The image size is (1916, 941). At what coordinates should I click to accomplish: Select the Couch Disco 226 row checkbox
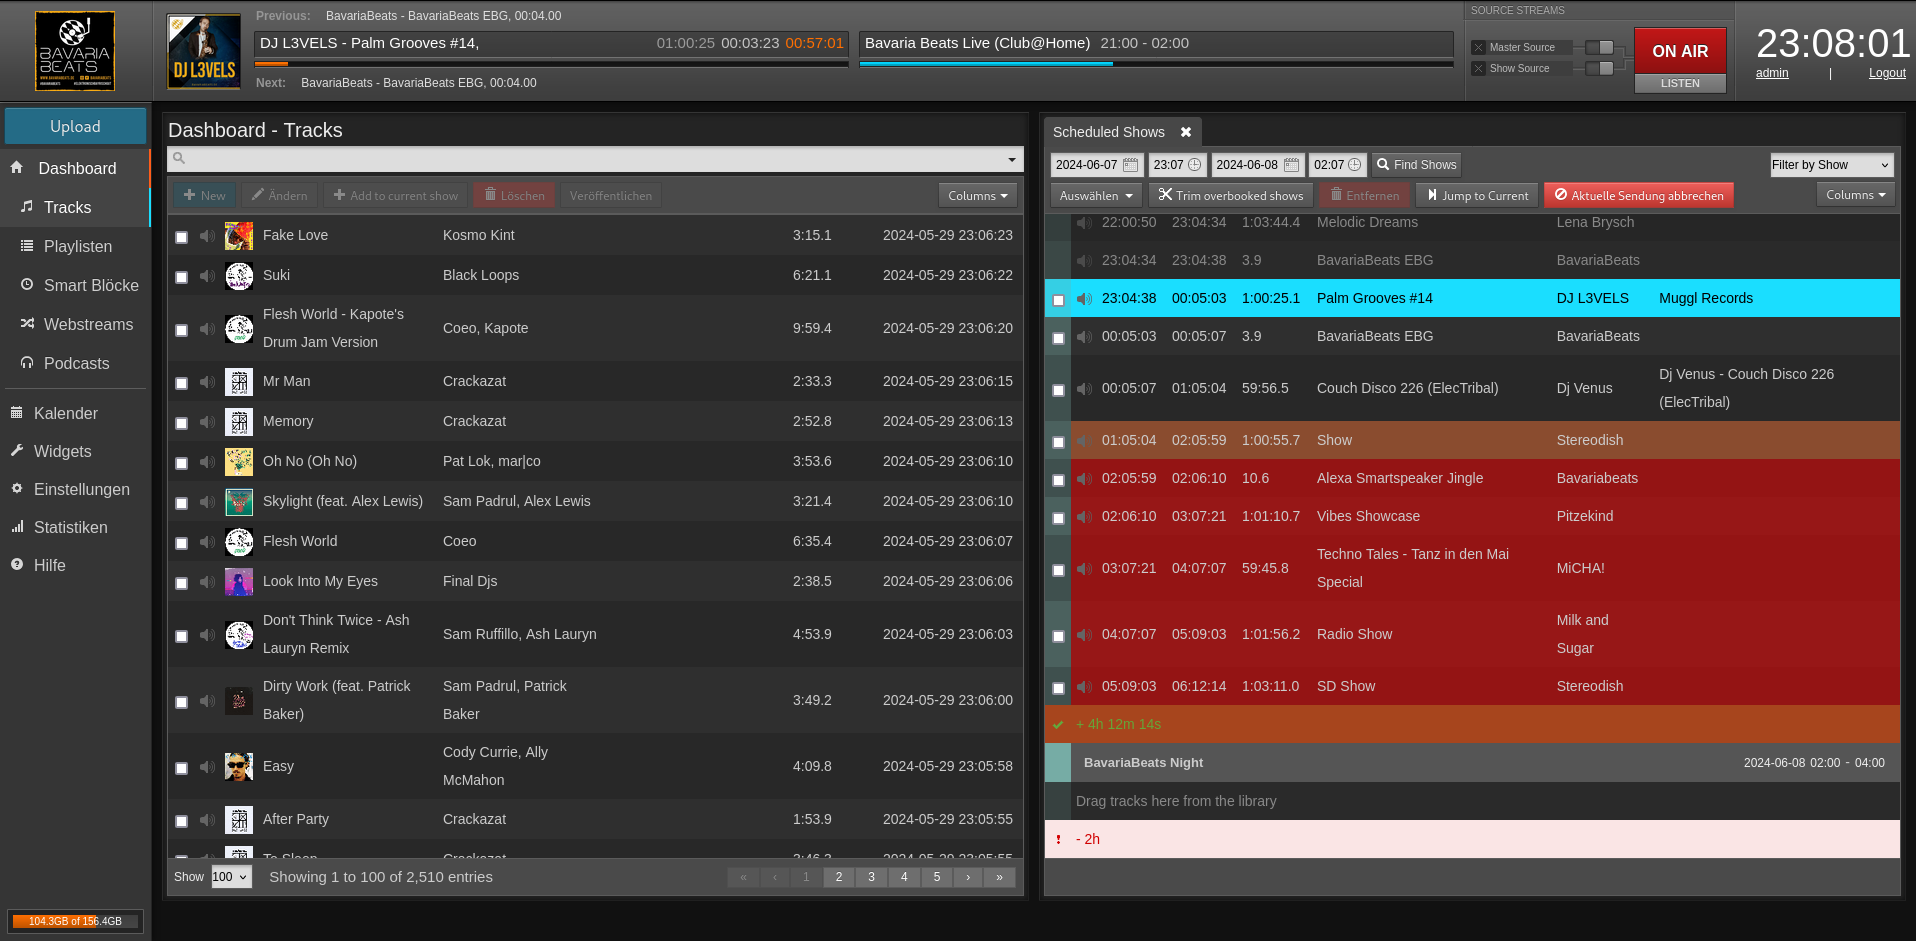click(x=1058, y=390)
